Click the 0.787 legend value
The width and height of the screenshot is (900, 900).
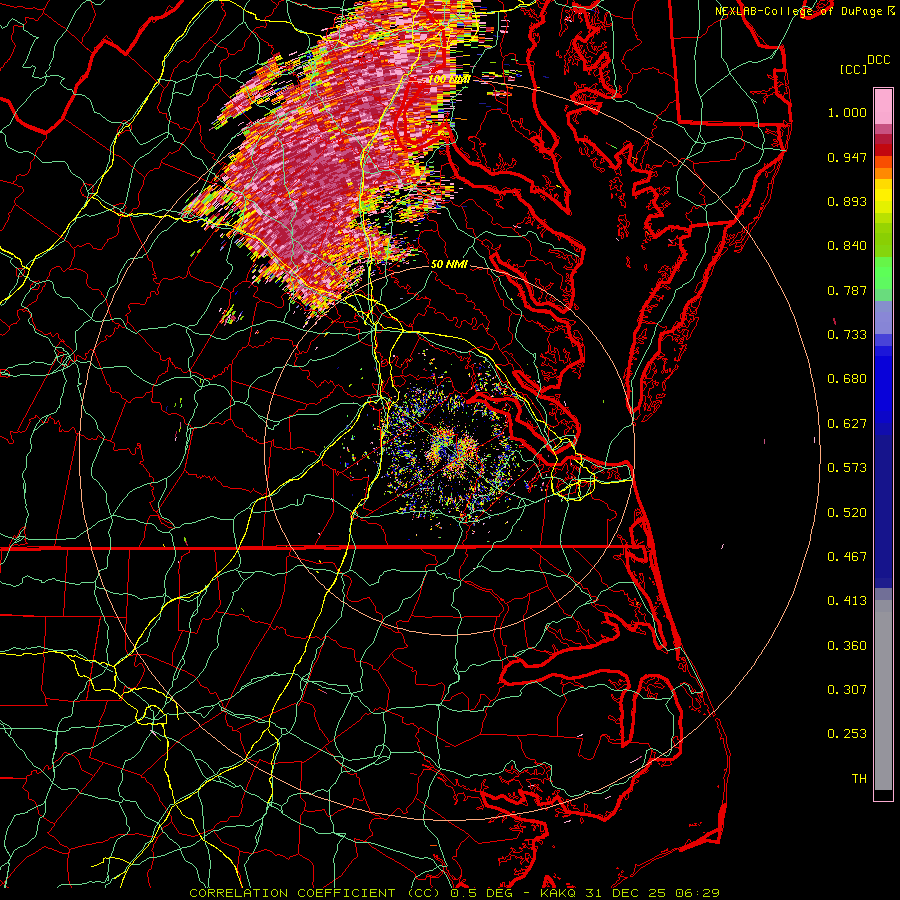[x=847, y=290]
